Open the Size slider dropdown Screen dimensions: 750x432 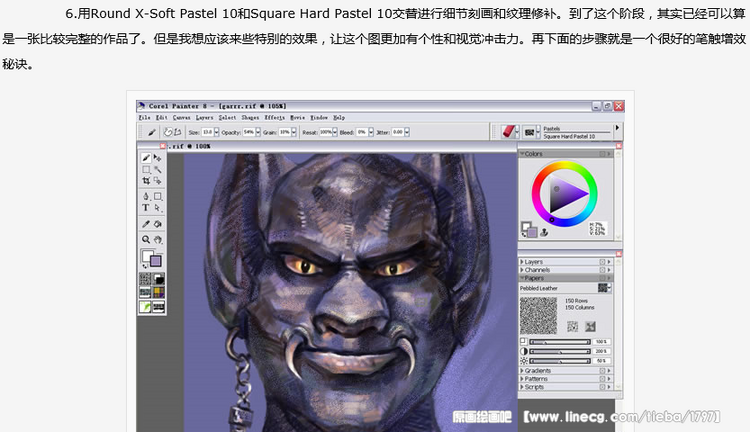point(216,132)
